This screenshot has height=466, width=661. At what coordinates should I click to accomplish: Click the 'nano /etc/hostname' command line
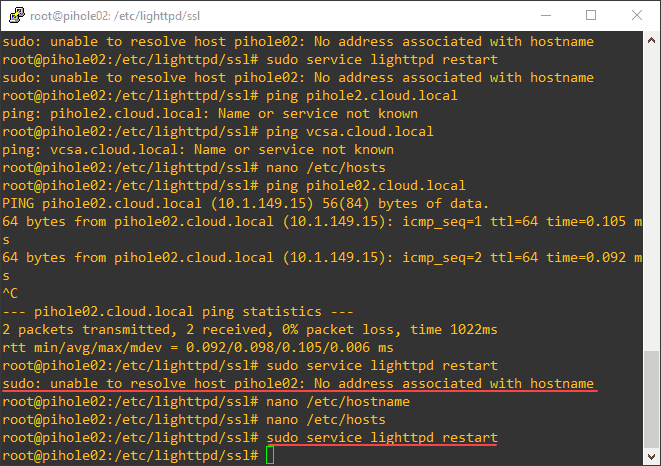click(x=206, y=402)
